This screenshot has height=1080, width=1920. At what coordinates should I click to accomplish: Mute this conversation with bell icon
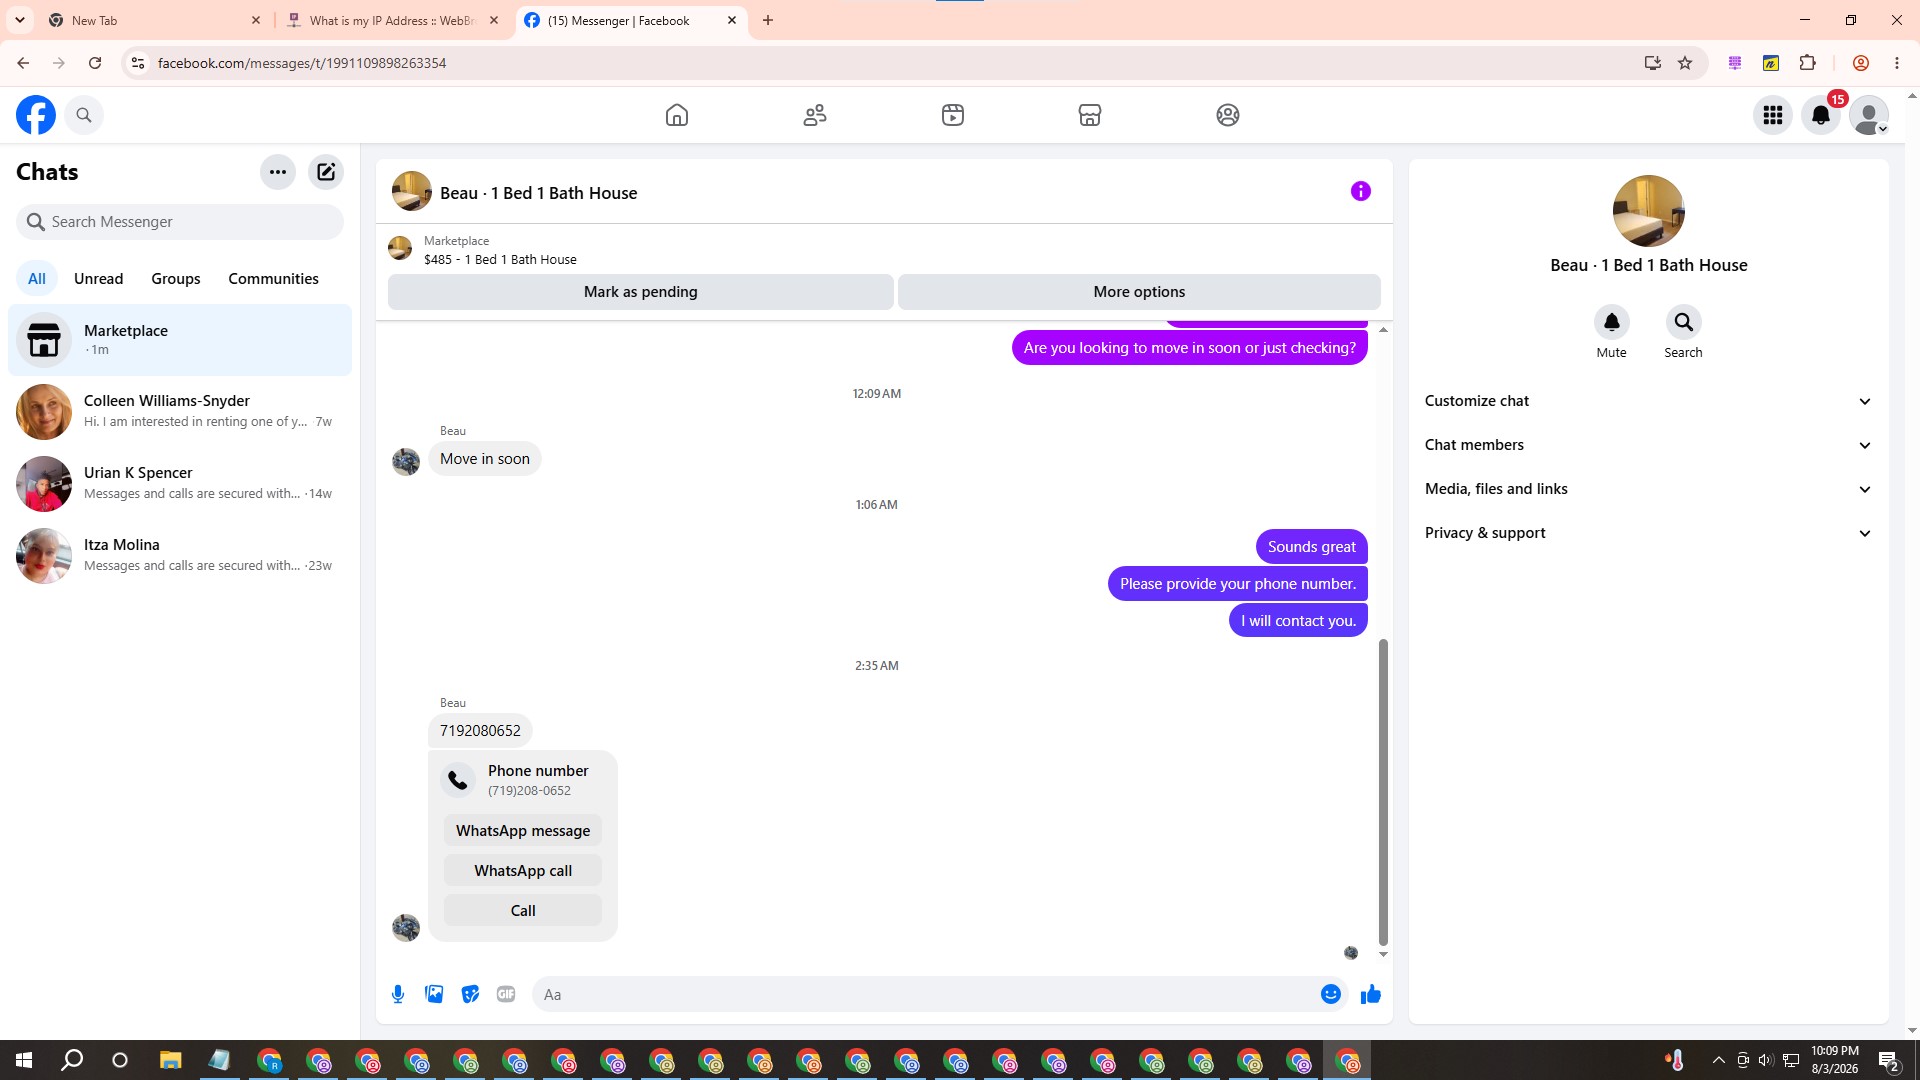(1612, 322)
